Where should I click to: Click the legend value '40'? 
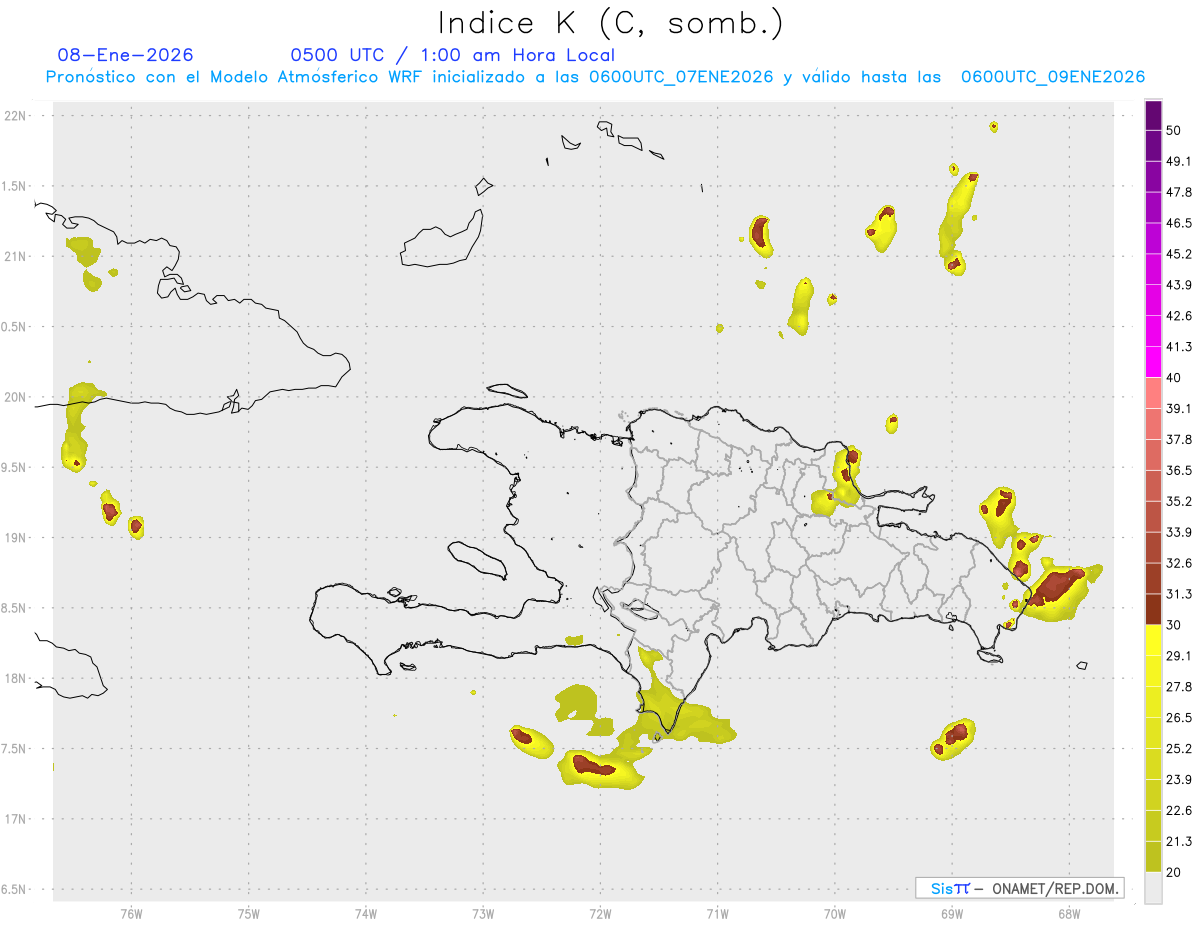(1175, 378)
